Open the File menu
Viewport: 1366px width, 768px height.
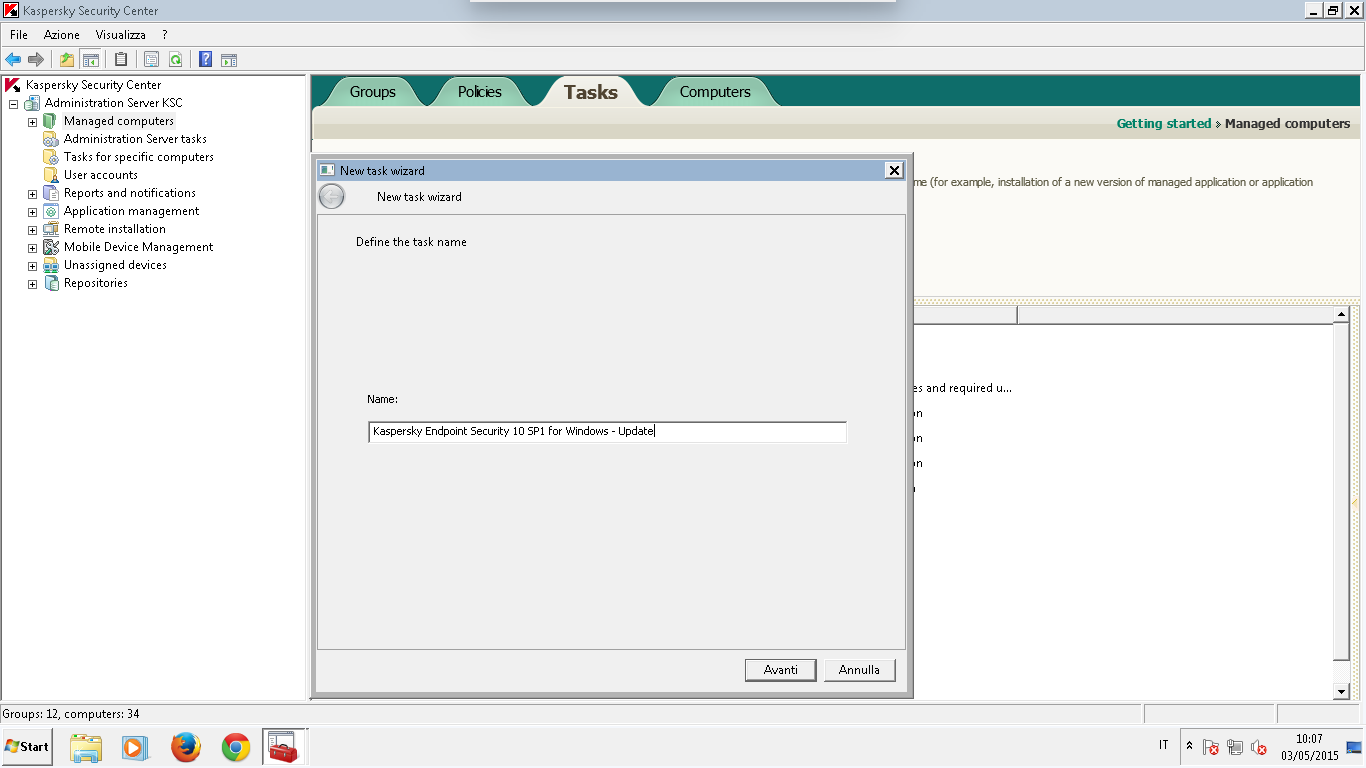click(x=19, y=35)
